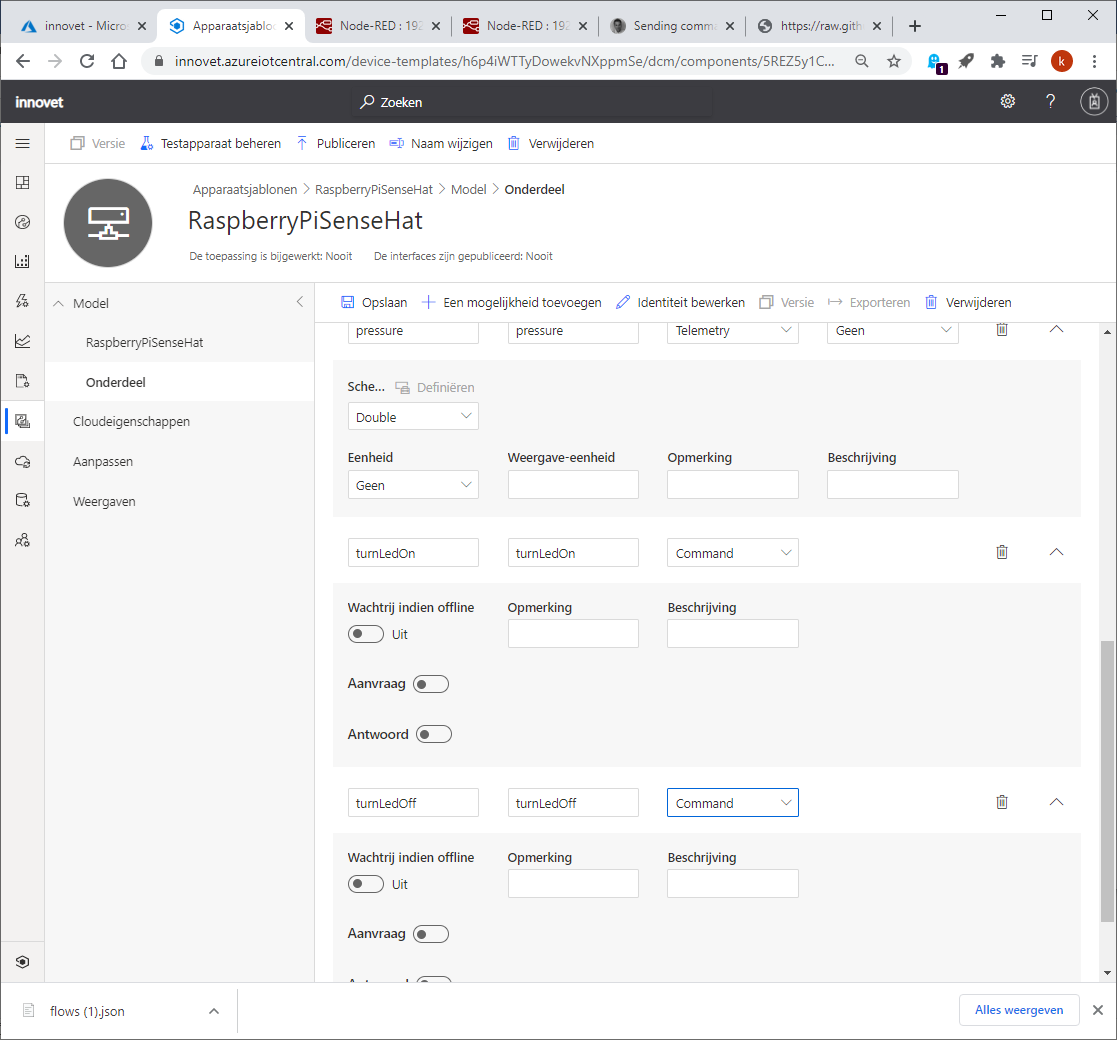Collapse the pressure capability details

click(1056, 330)
